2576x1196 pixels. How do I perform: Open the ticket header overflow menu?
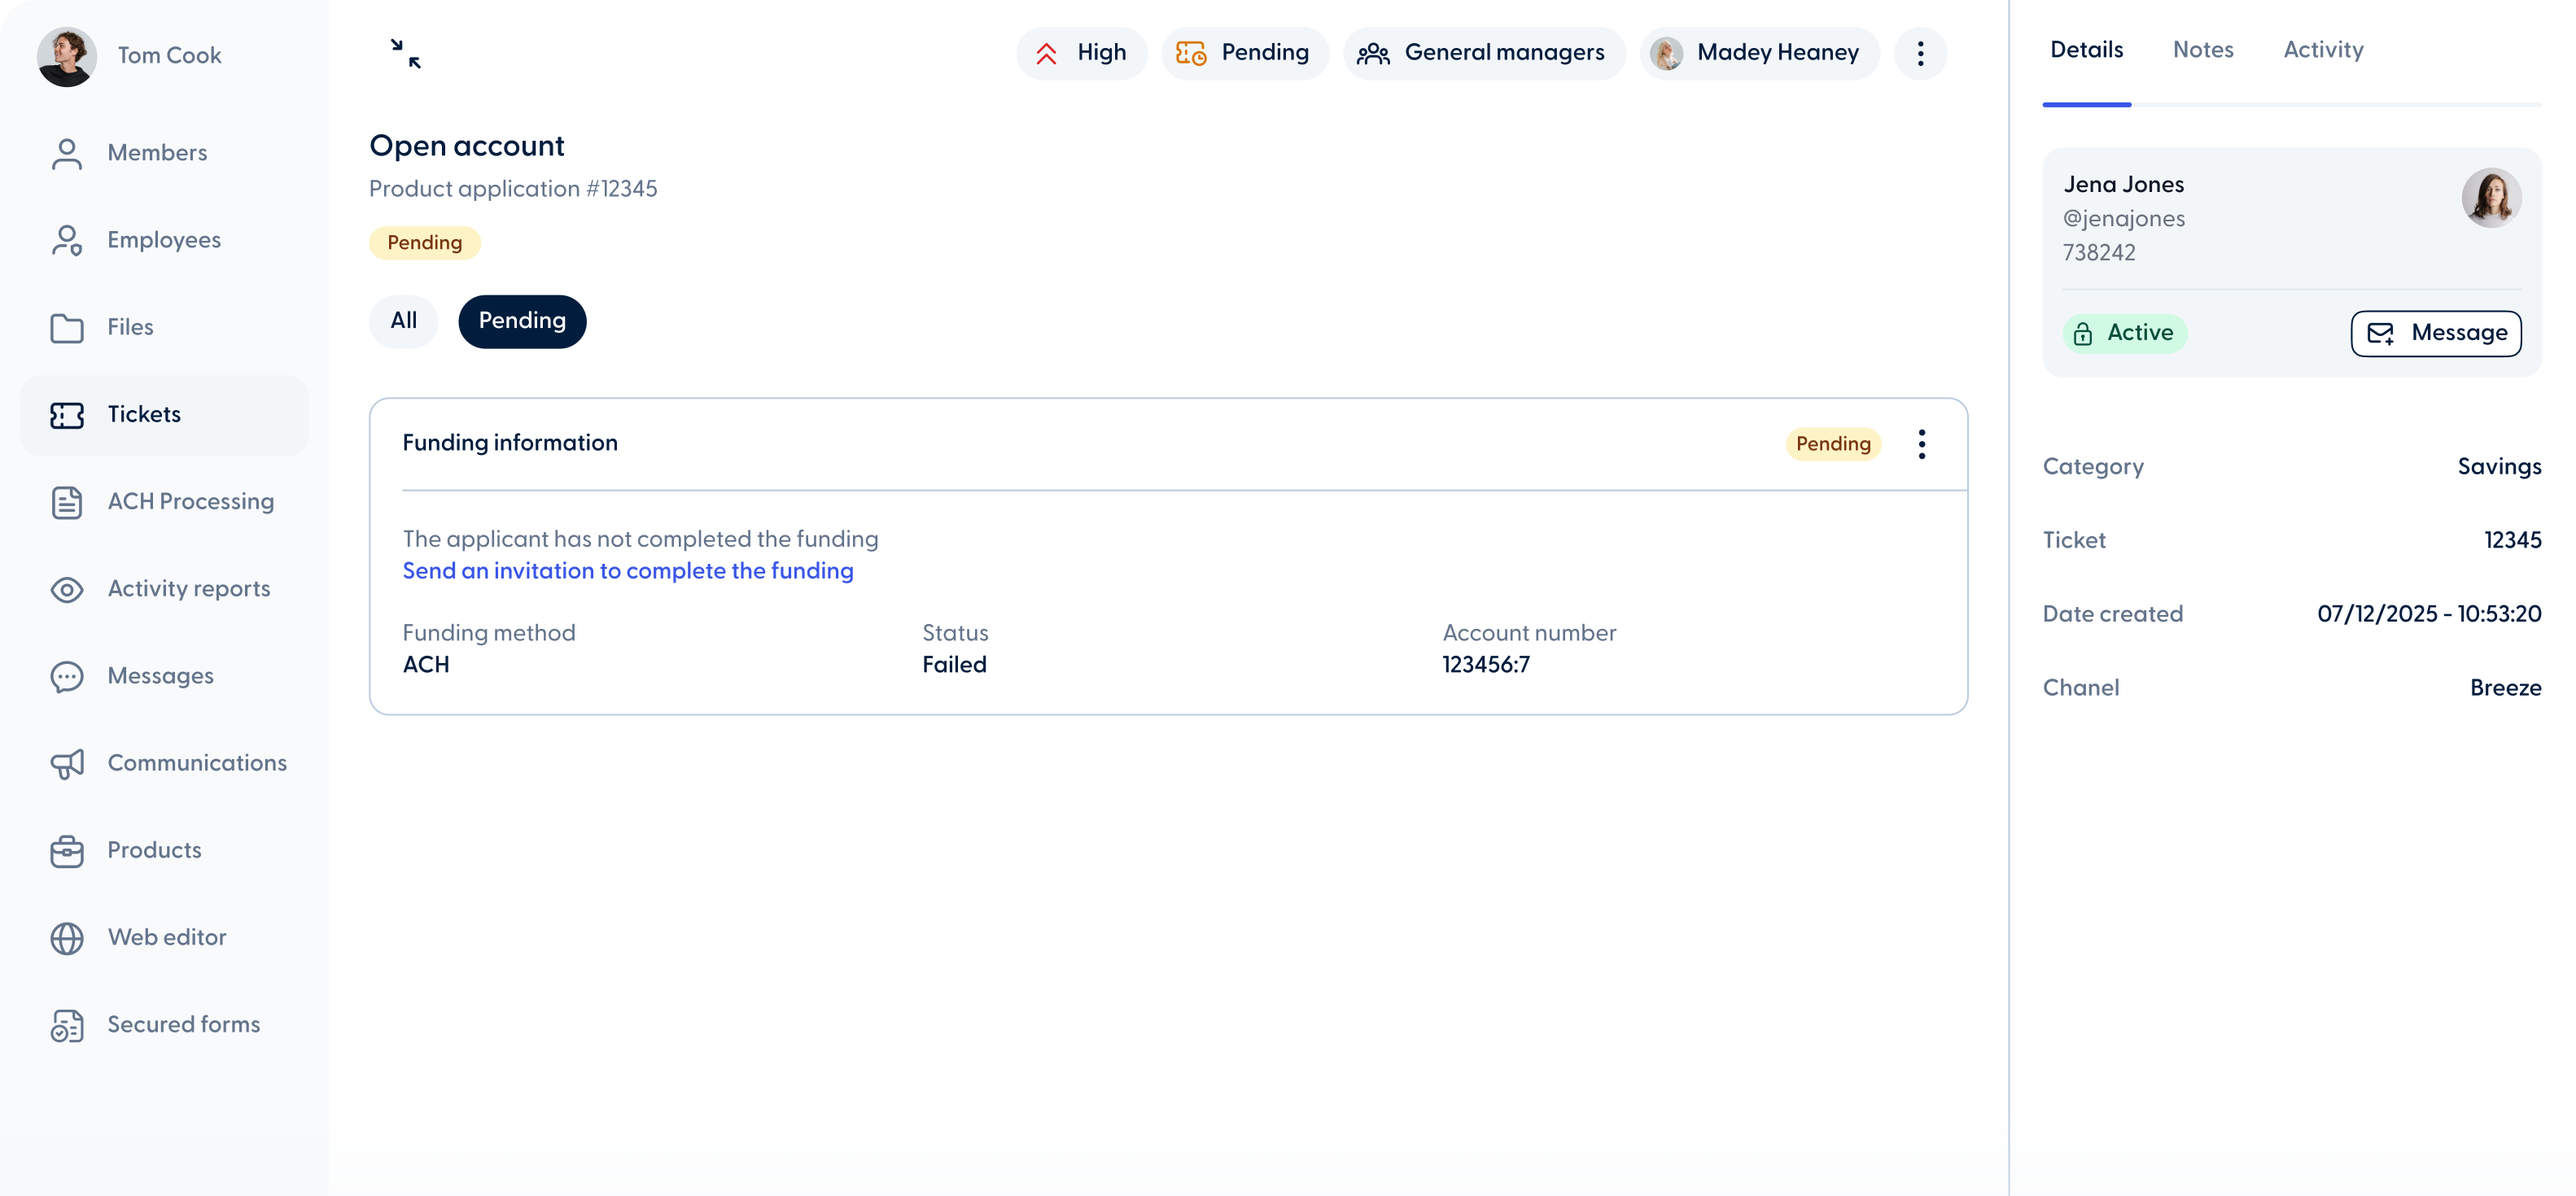coord(1920,53)
